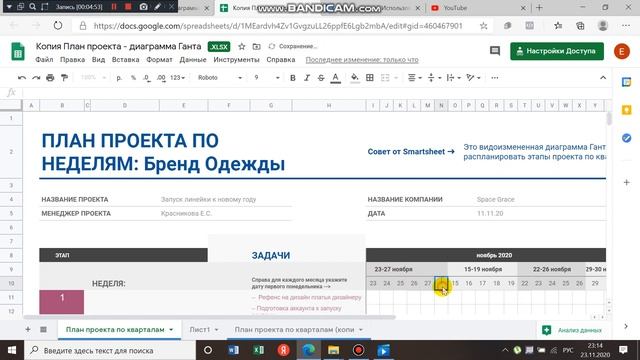Open vertical align dropdown
The image size is (640, 360).
coord(434,78)
